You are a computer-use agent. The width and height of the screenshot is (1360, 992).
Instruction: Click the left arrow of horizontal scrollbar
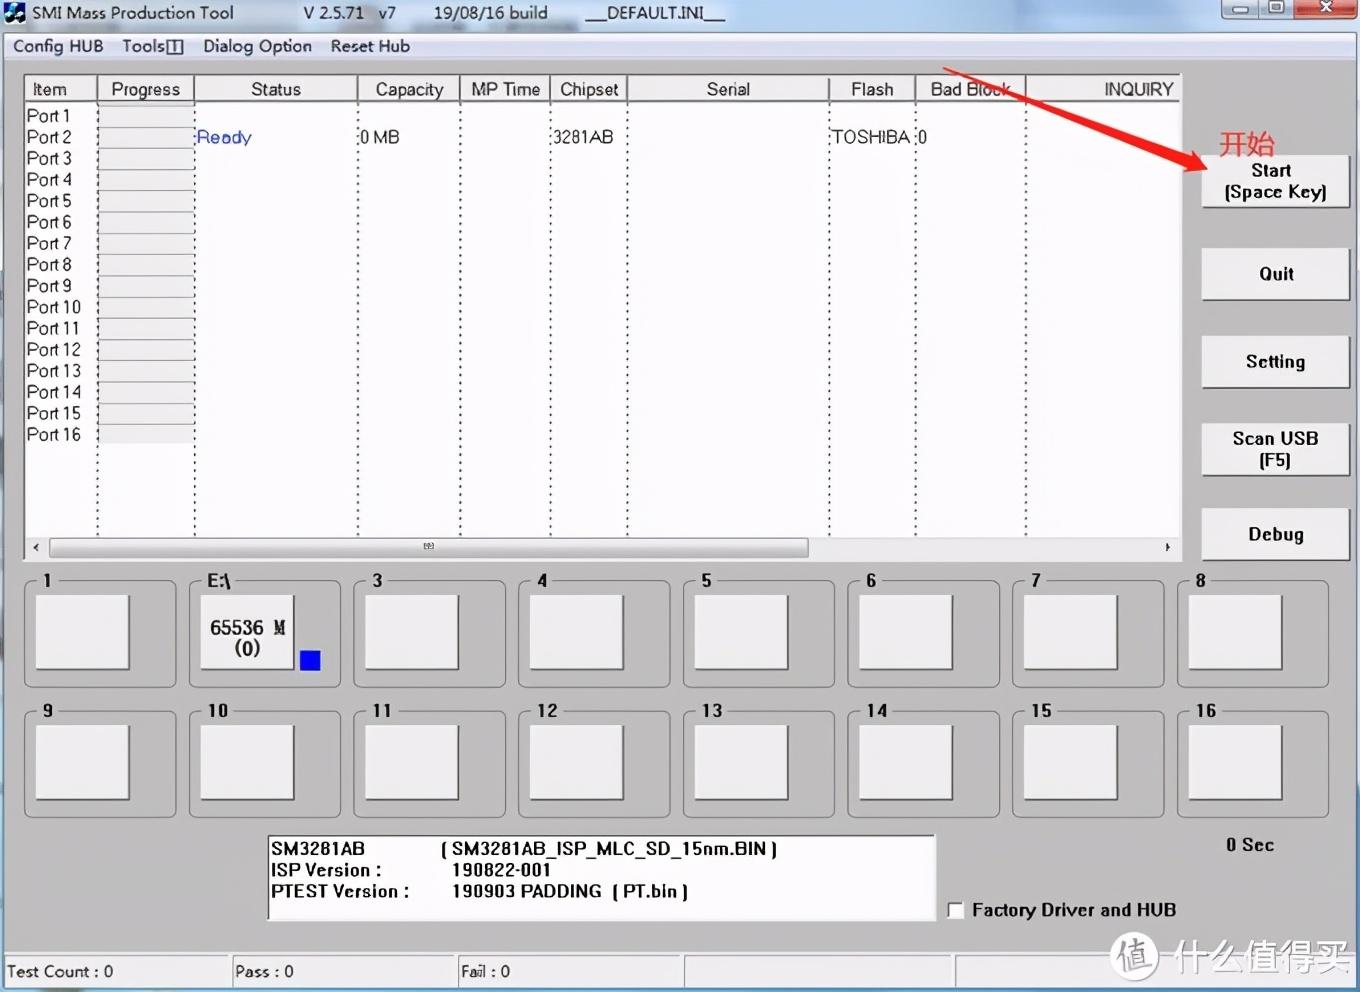click(36, 547)
